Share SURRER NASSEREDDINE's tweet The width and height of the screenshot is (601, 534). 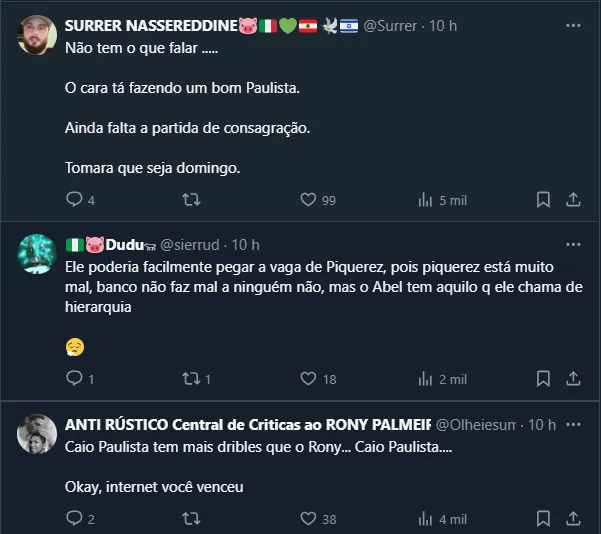click(574, 200)
